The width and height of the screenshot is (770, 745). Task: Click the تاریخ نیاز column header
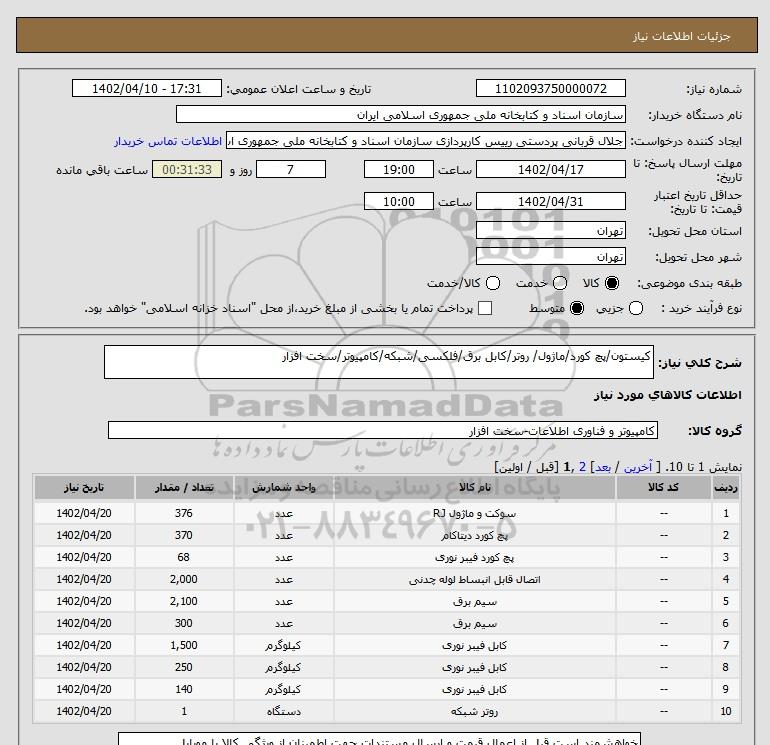(x=84, y=487)
